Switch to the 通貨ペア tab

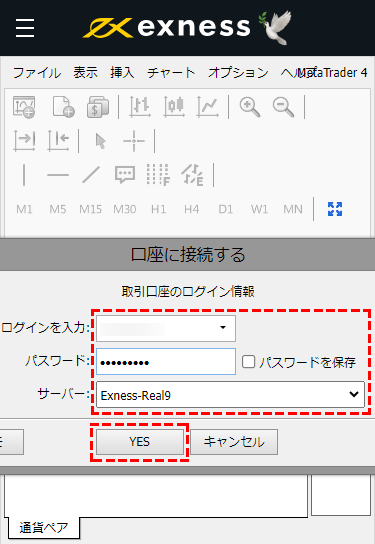(x=43, y=528)
